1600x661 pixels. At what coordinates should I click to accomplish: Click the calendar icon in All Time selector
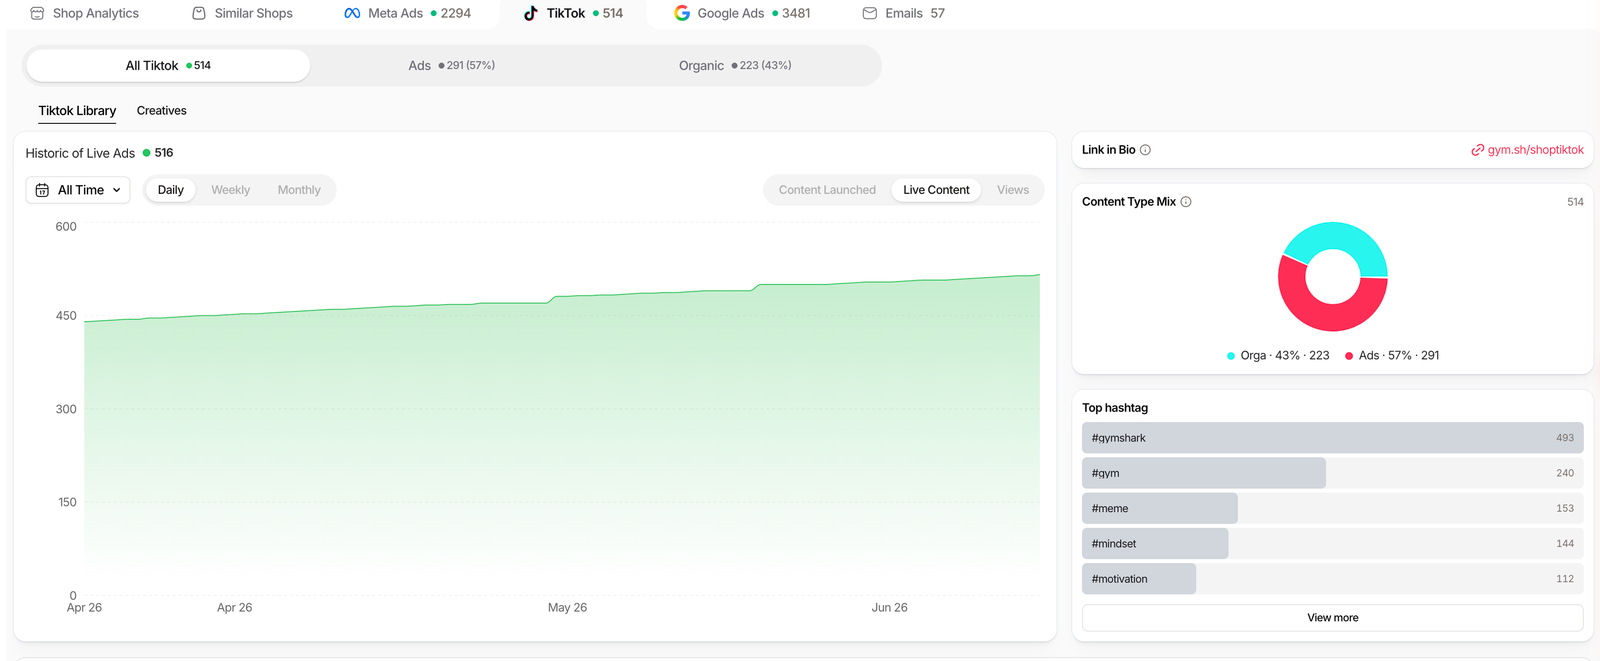(42, 190)
